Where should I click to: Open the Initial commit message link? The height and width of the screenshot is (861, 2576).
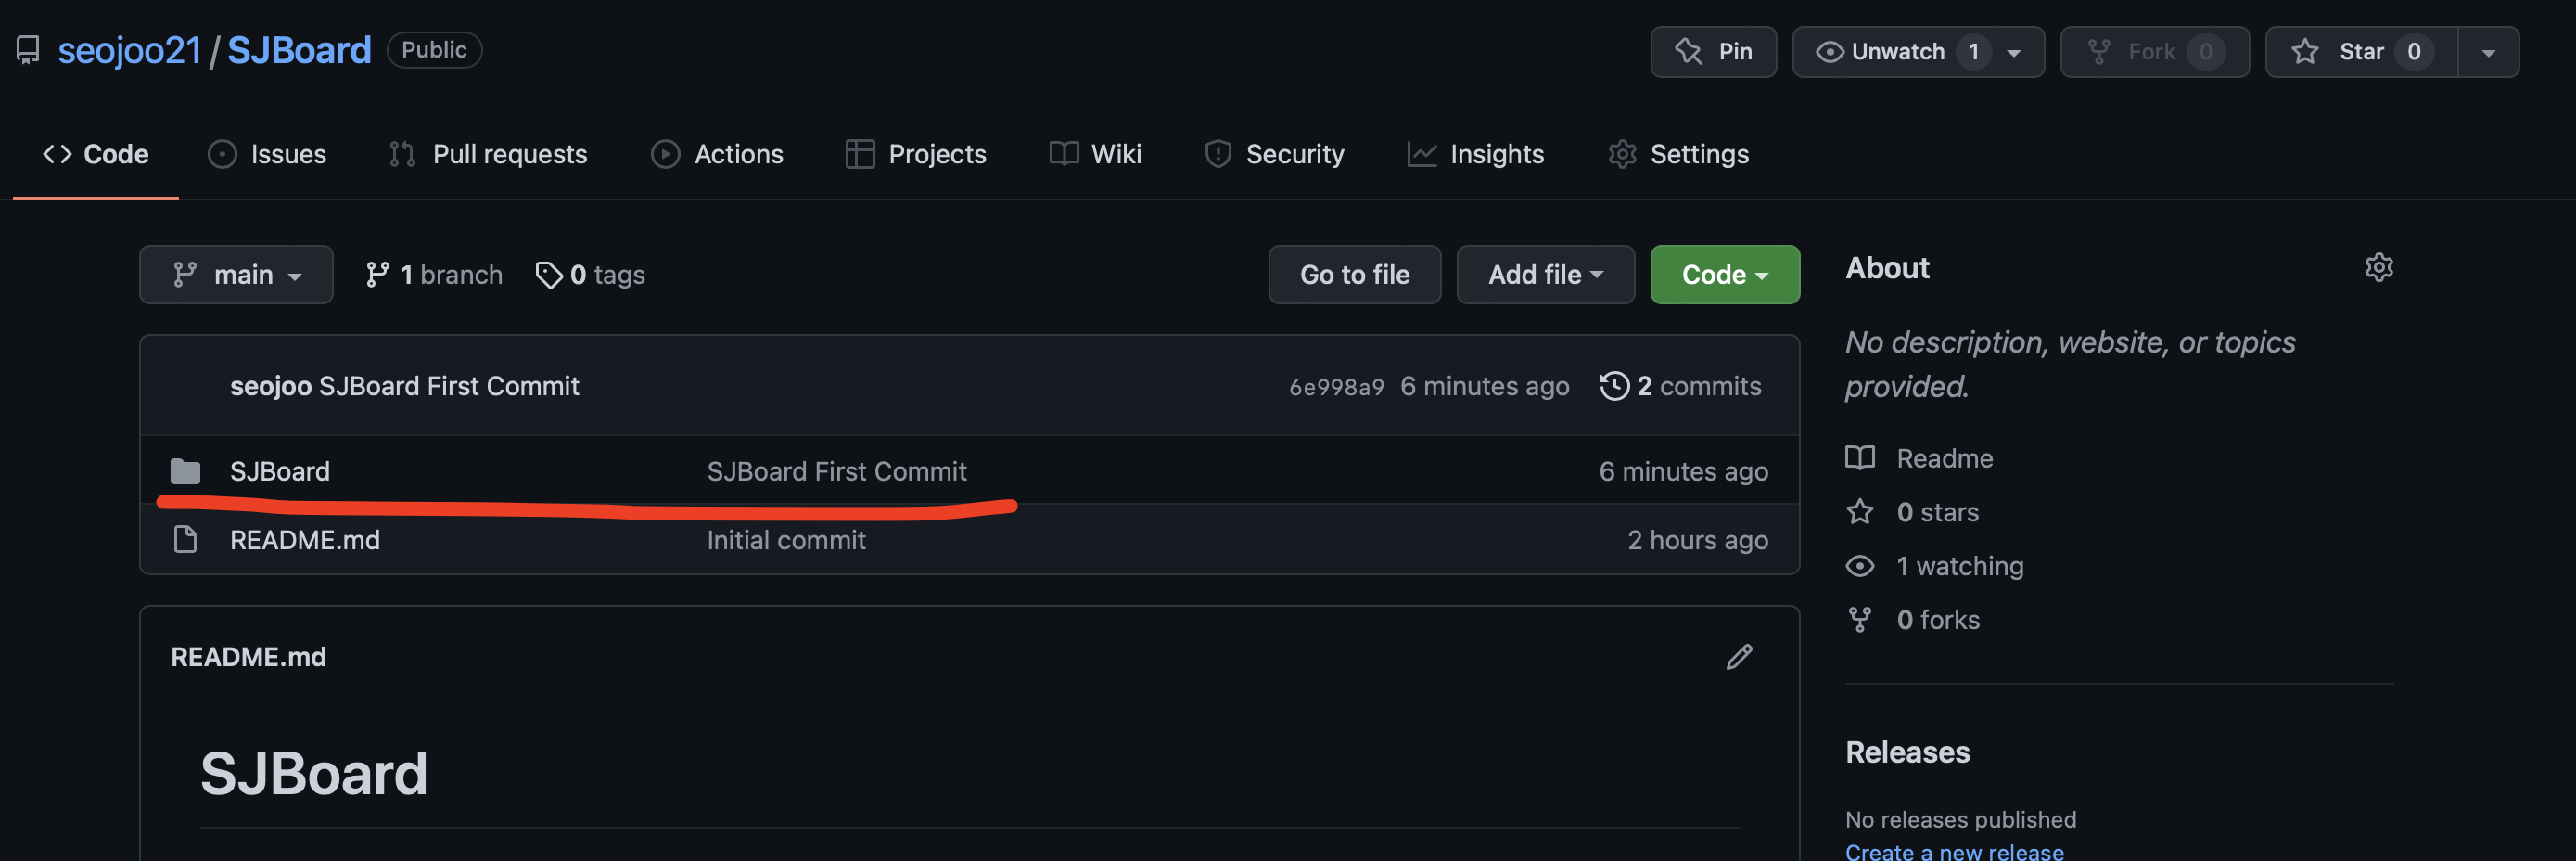point(786,540)
